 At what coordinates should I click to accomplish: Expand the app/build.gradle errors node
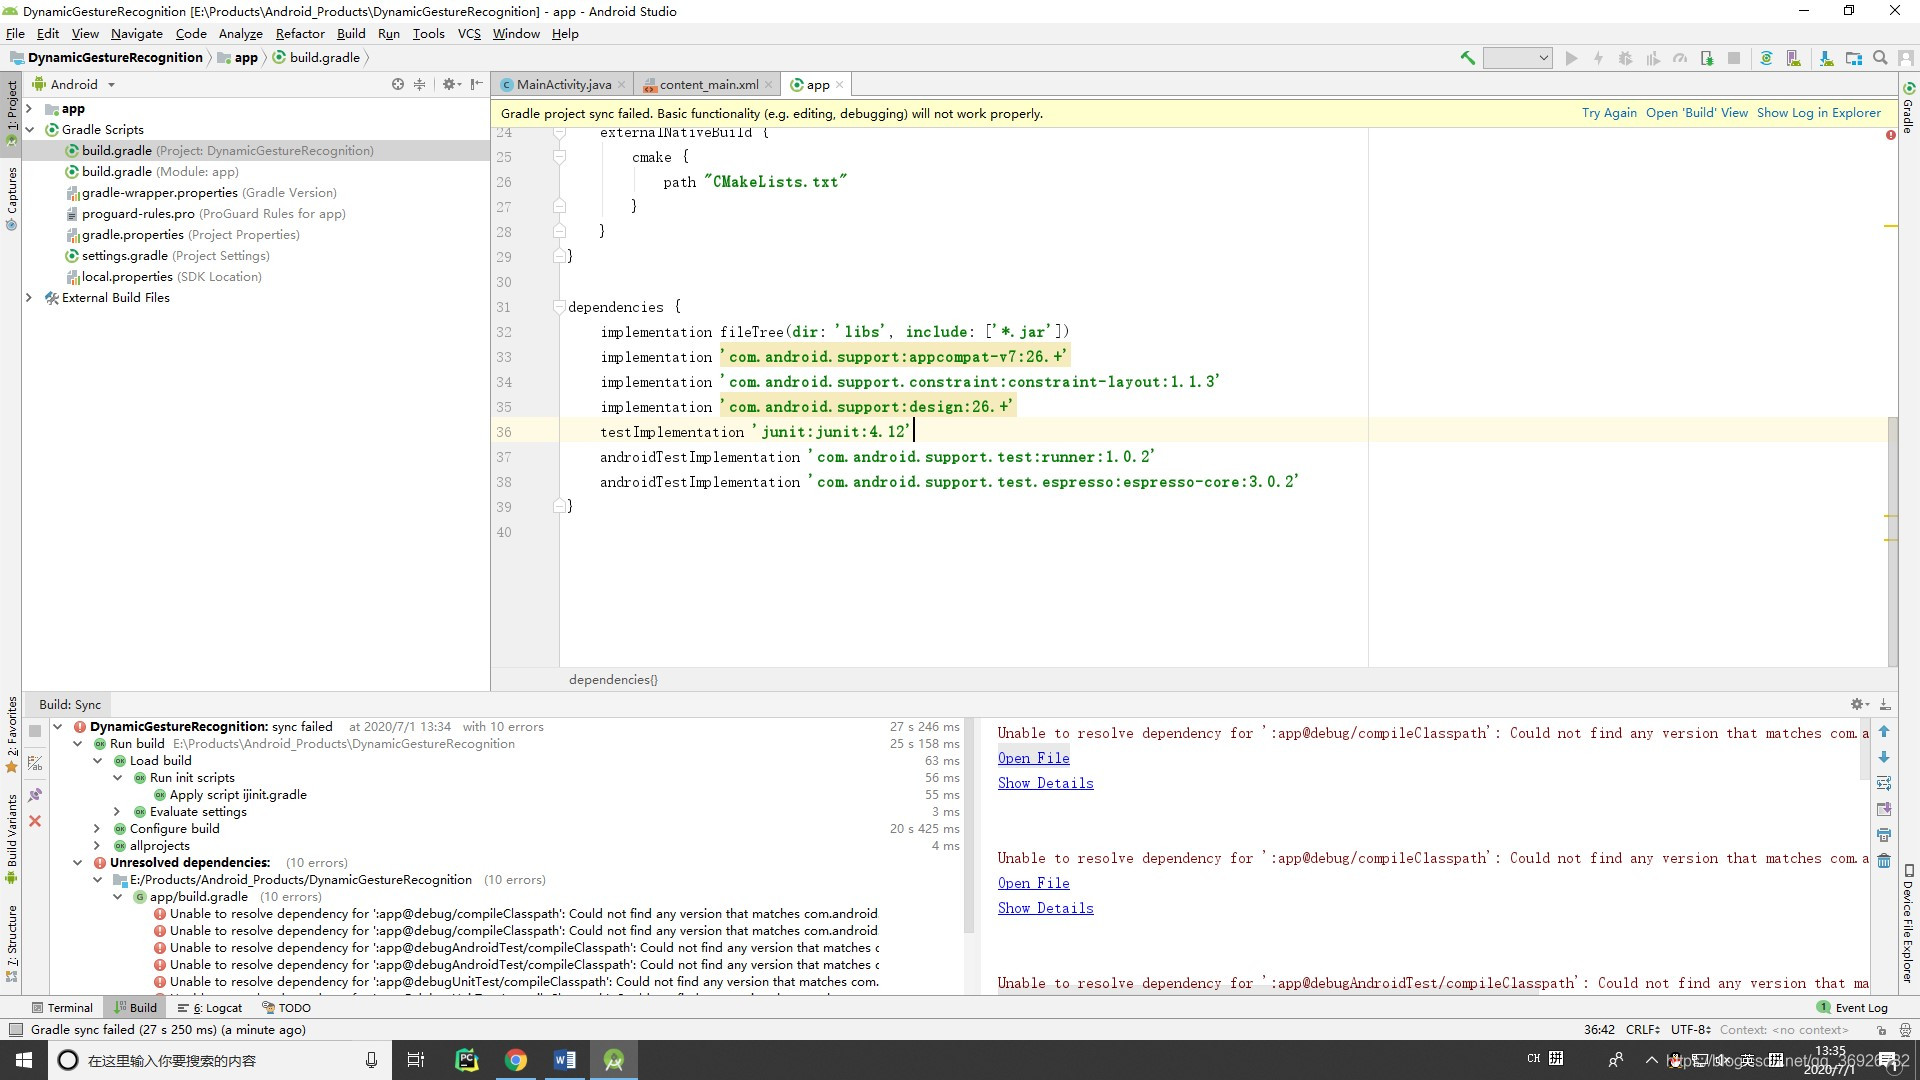pyautogui.click(x=117, y=897)
